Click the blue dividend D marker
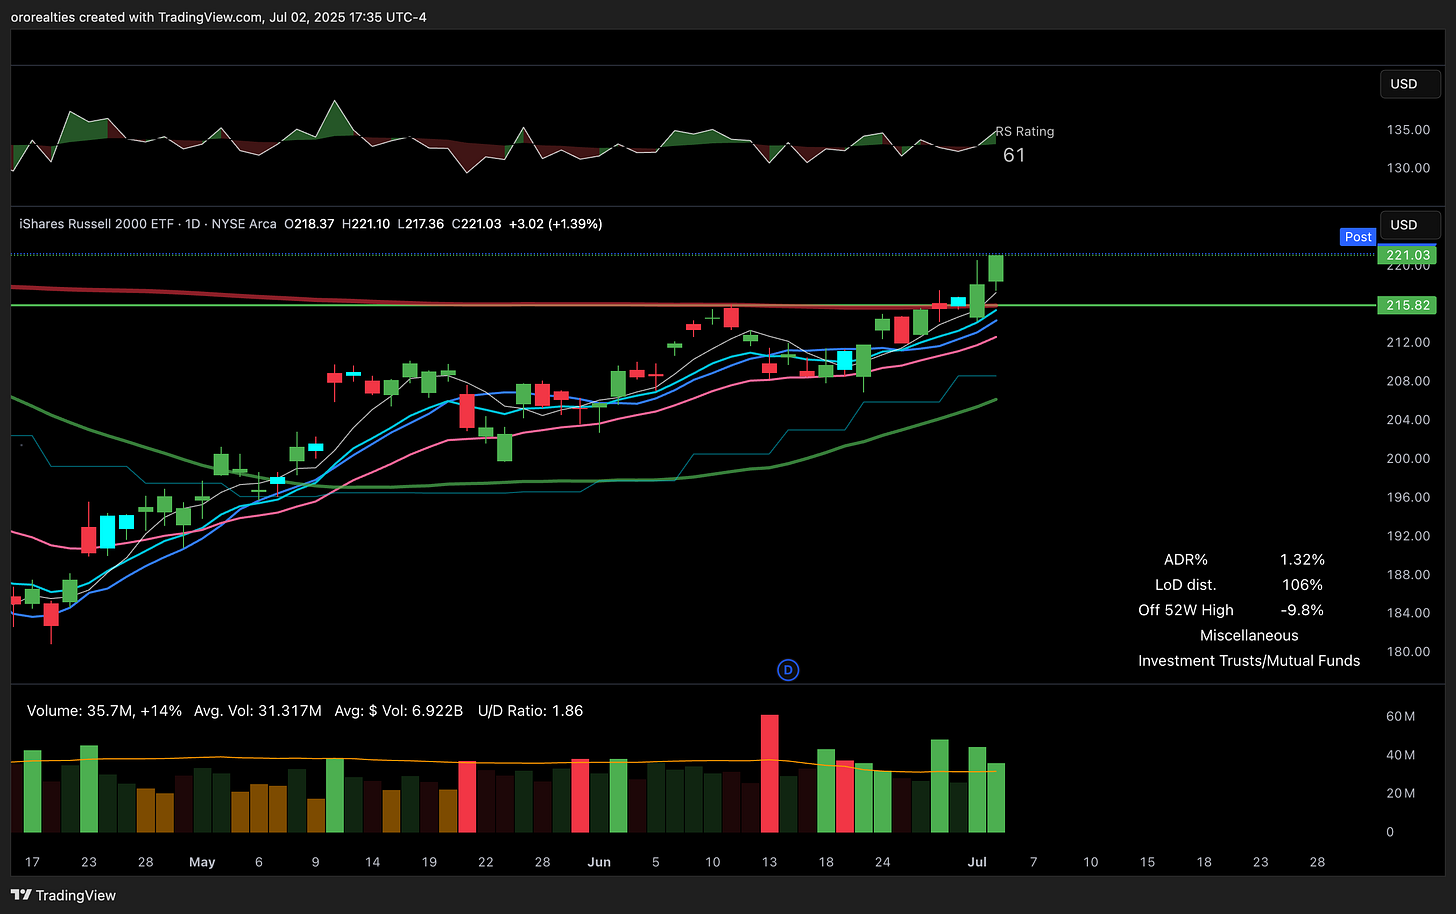The image size is (1456, 914). 788,670
